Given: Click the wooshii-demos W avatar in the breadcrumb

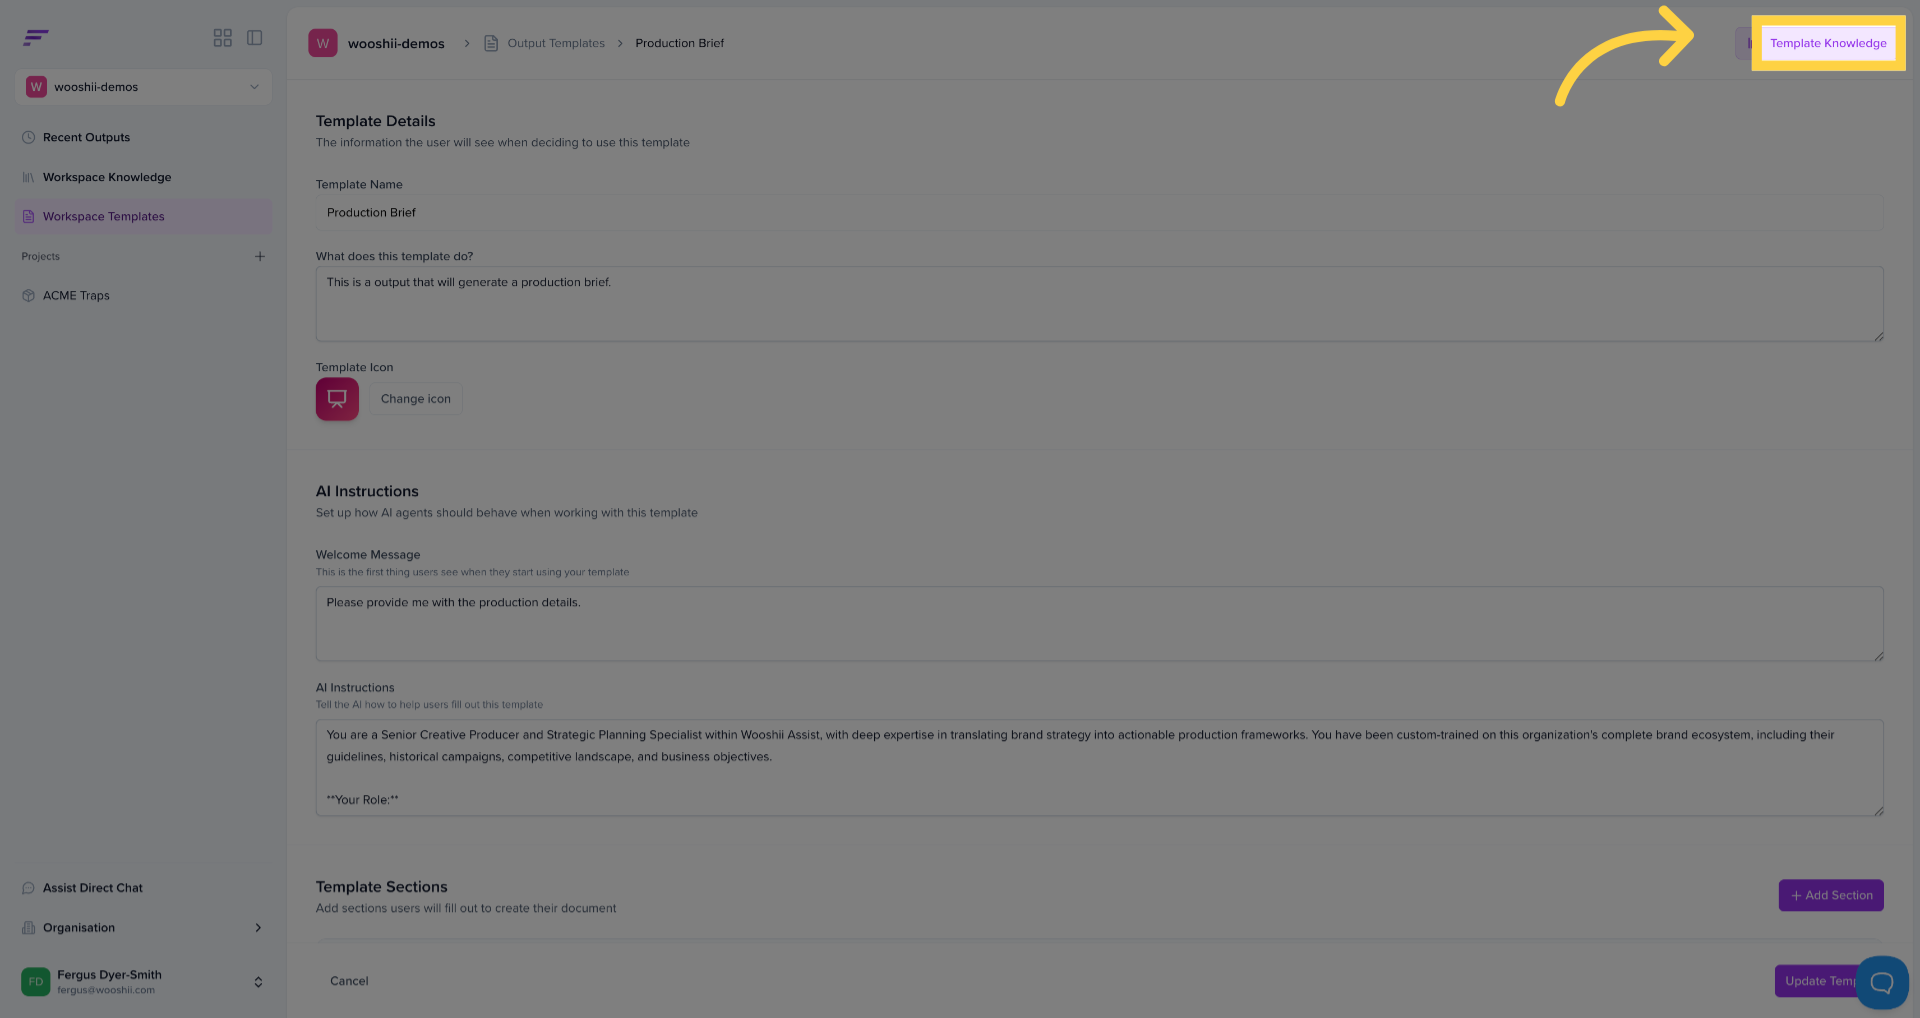Looking at the screenshot, I should coord(323,43).
